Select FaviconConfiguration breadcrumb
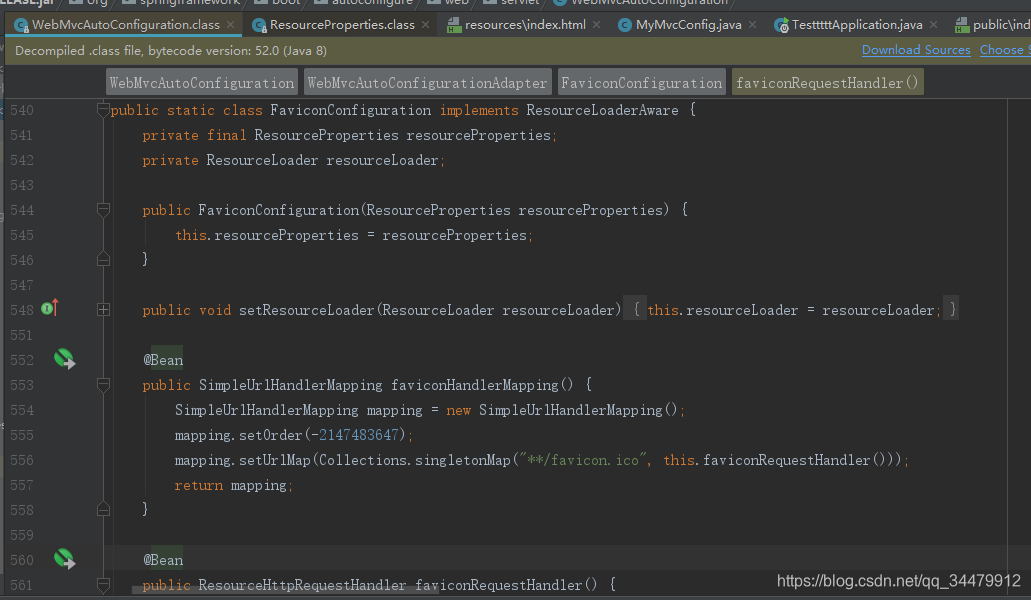 (642, 83)
